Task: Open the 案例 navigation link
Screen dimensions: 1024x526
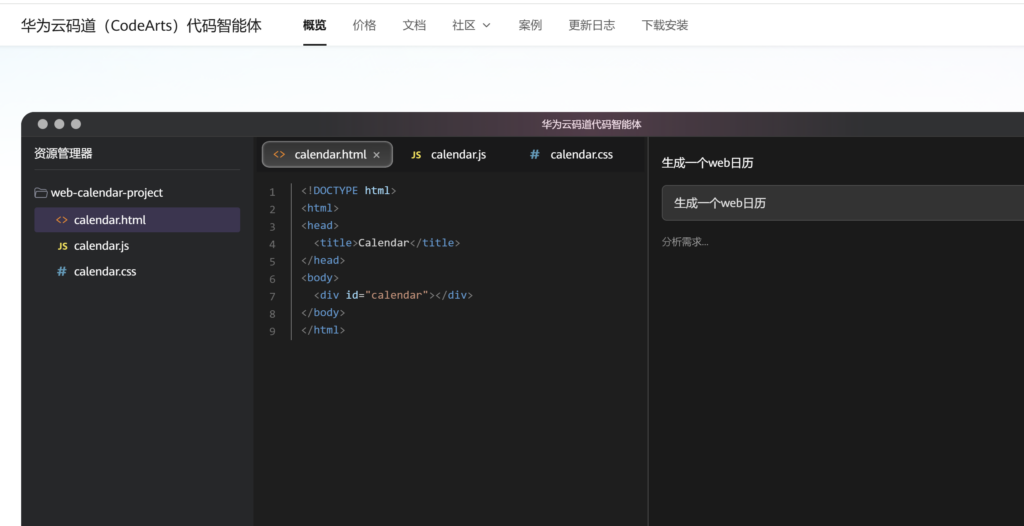Action: [x=530, y=25]
